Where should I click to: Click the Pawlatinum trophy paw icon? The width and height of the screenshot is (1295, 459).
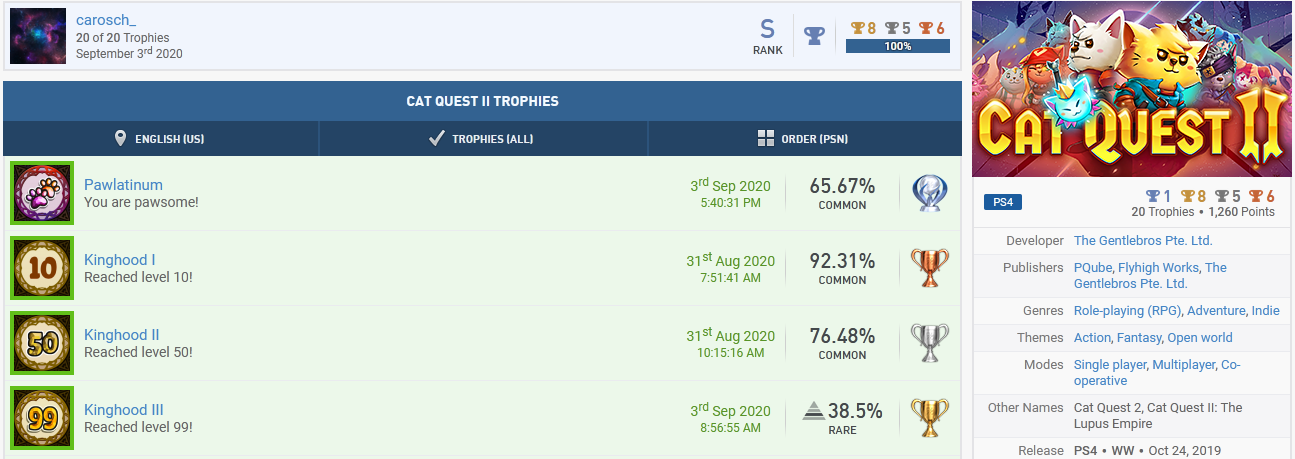coord(42,193)
